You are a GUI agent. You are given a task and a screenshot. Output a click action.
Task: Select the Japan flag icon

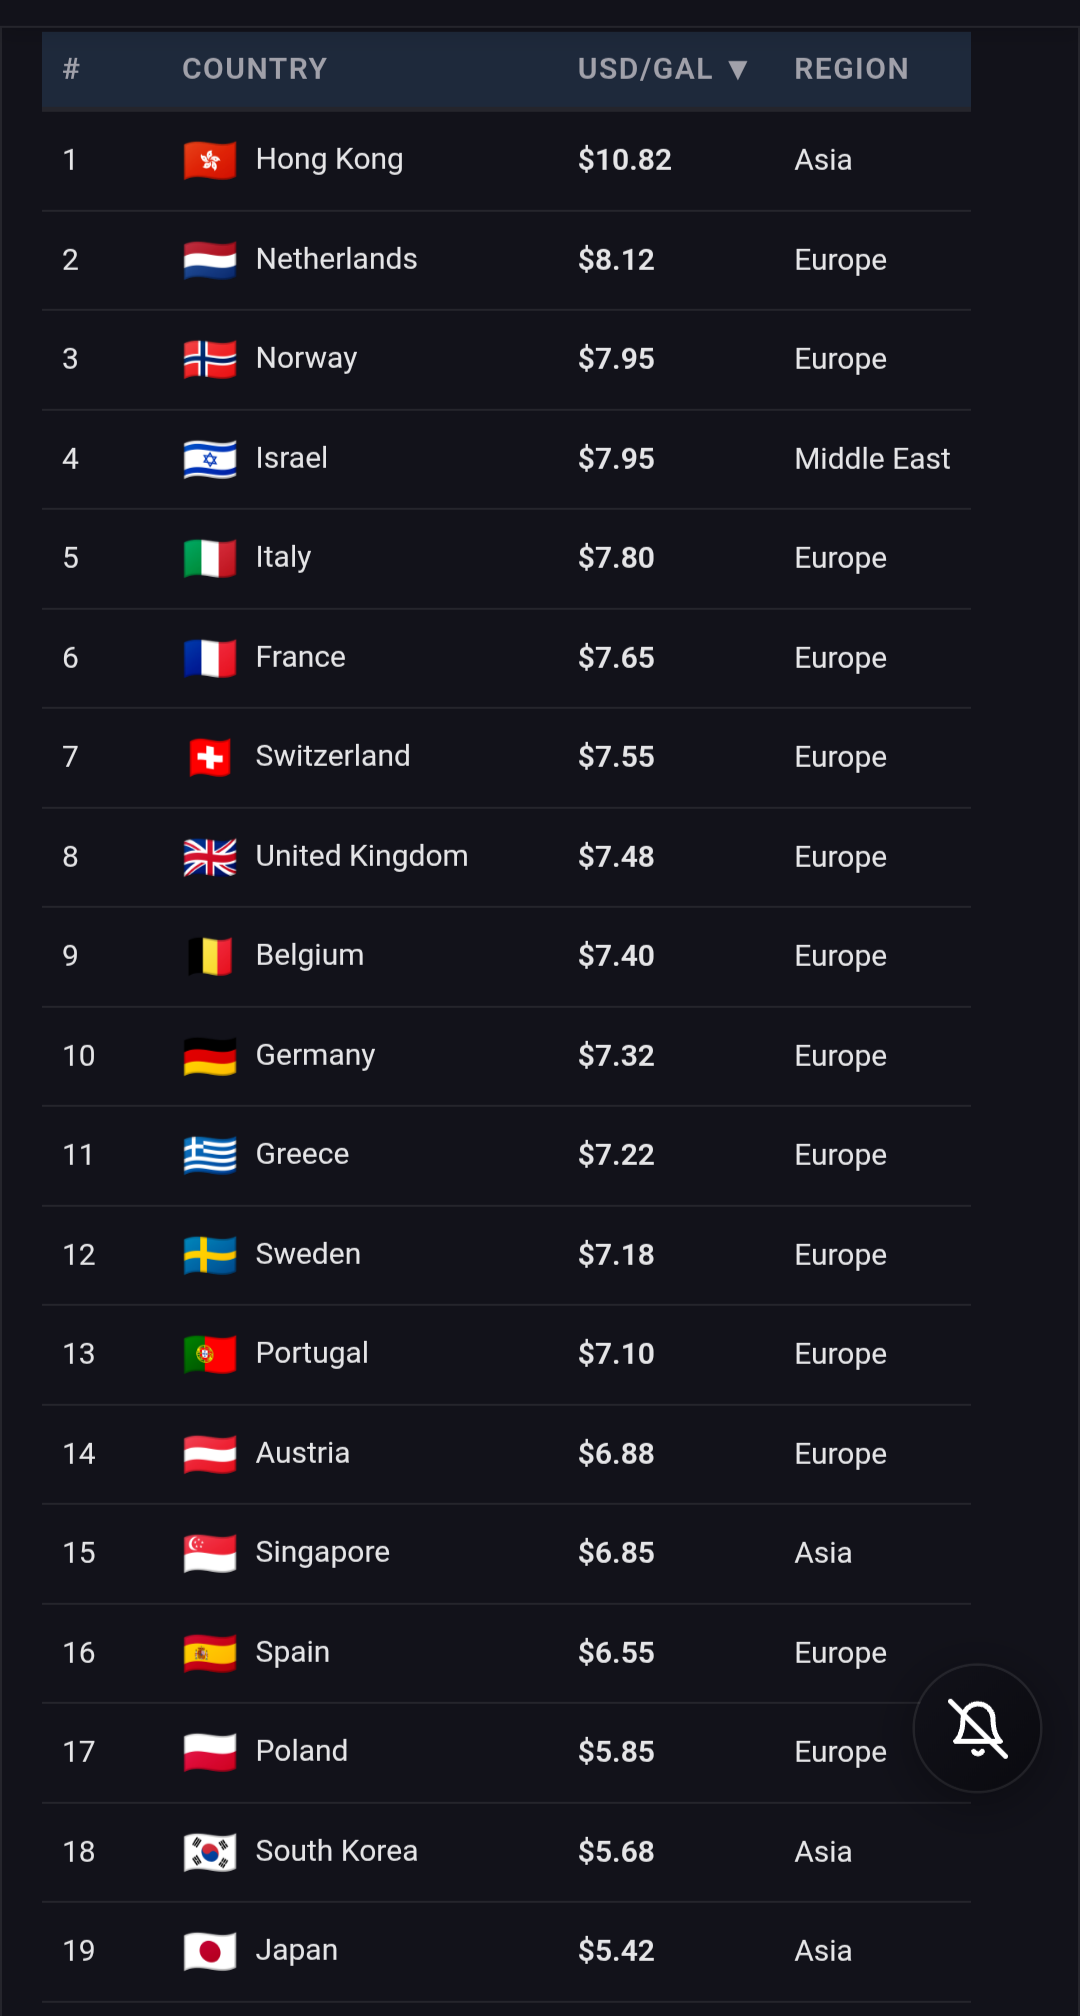coord(210,1951)
